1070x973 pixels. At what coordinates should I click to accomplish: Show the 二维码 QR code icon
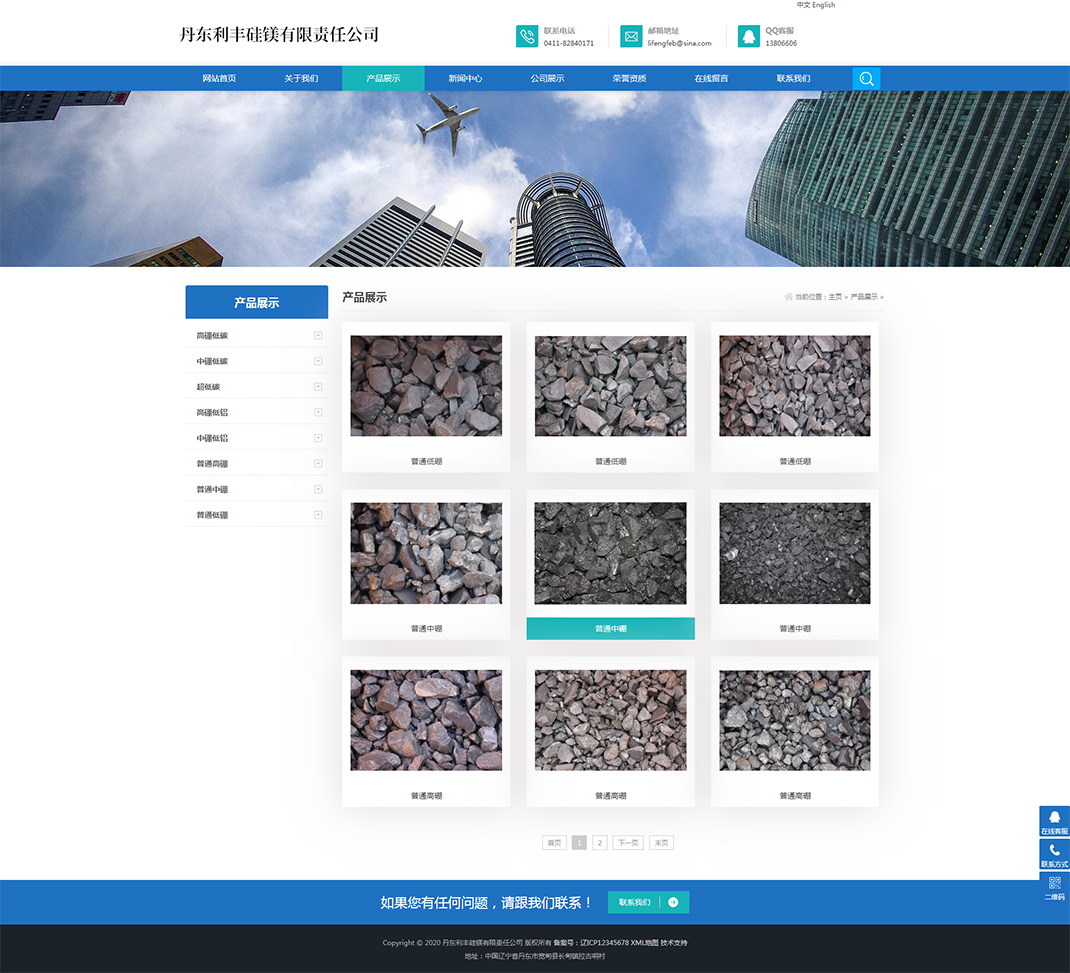tap(1054, 887)
